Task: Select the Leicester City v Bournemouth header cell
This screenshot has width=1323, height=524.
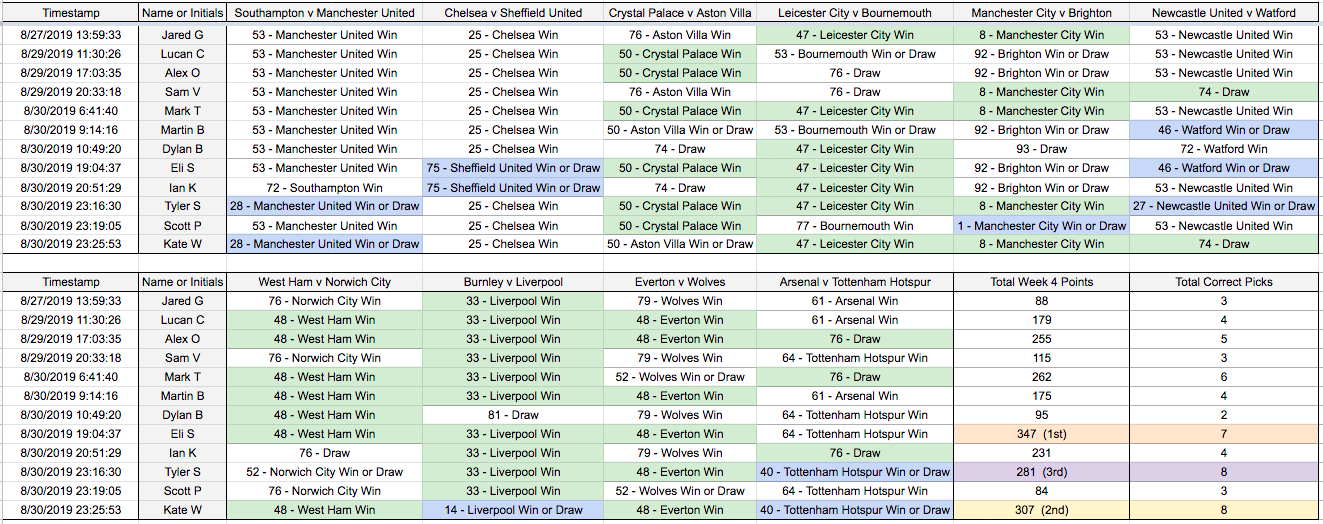Action: [x=855, y=13]
